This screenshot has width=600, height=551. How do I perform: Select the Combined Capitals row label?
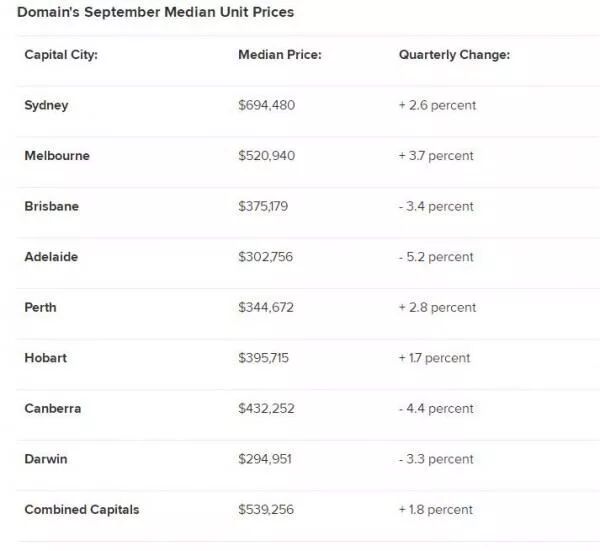pos(82,509)
